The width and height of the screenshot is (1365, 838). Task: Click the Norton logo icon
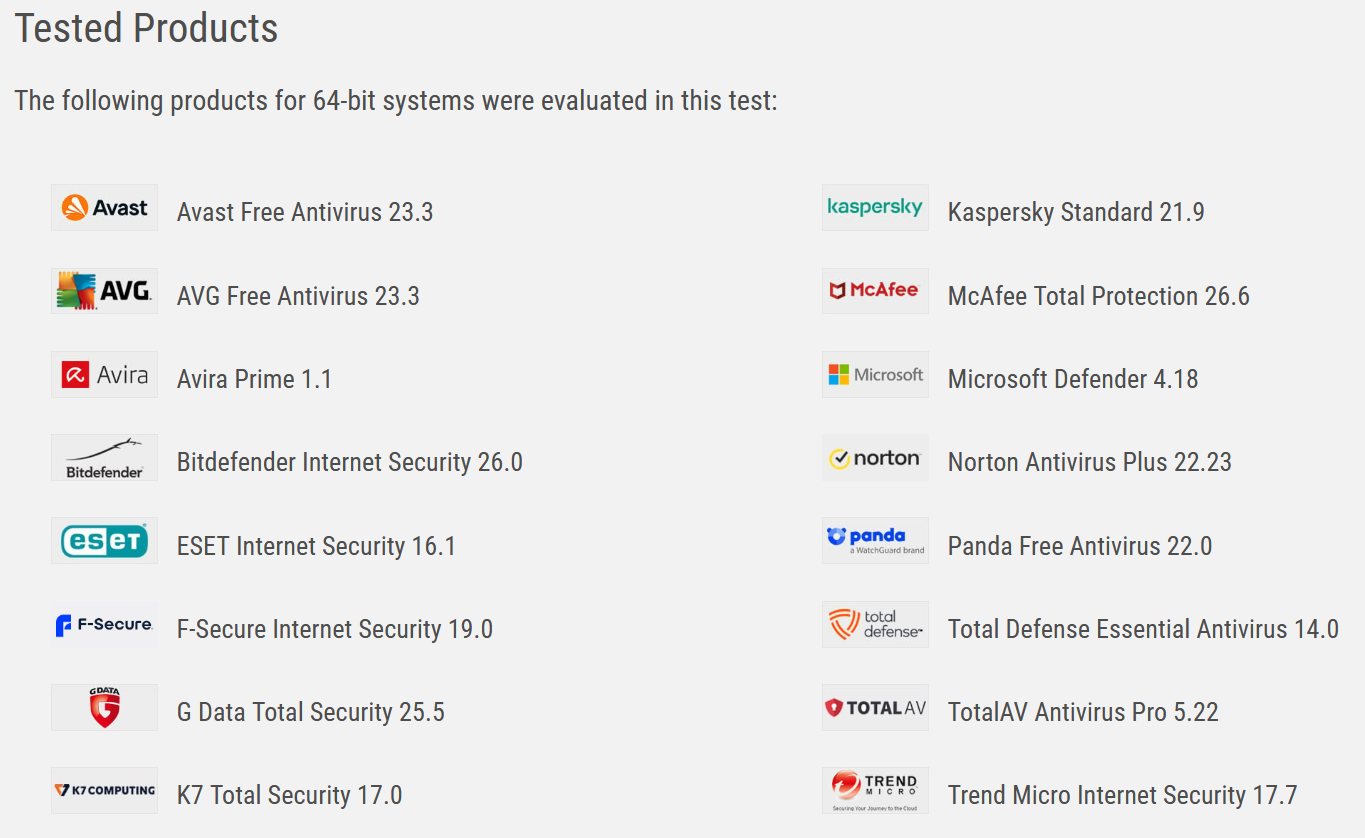click(875, 458)
